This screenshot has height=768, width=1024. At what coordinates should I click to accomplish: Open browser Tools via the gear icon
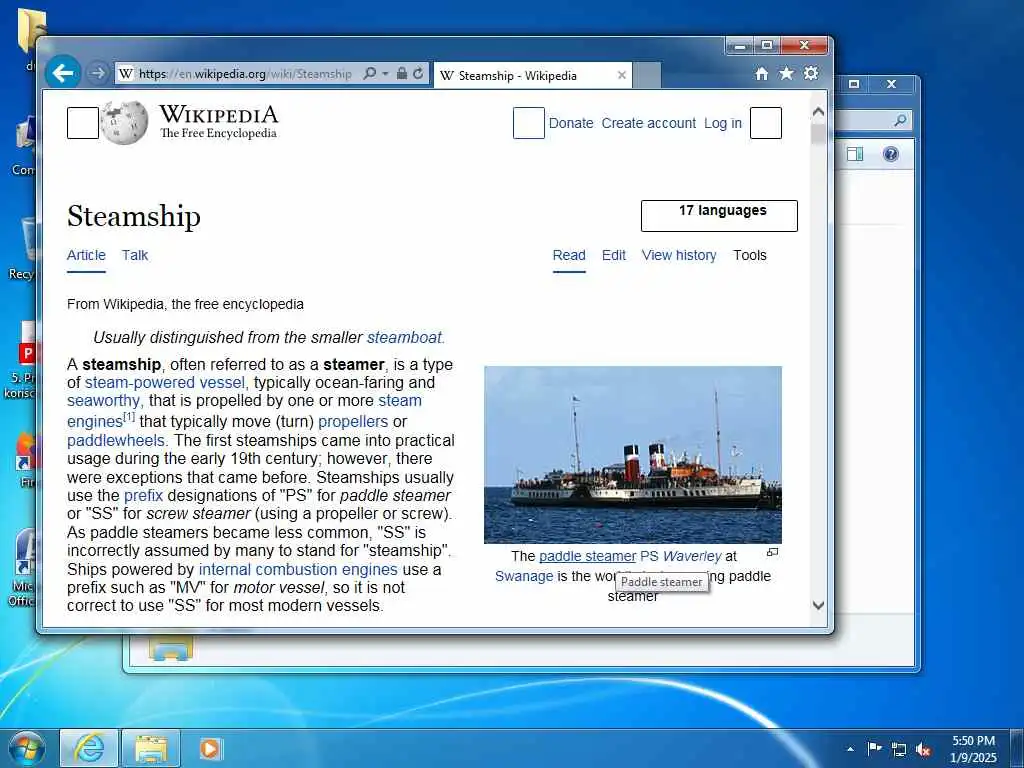point(811,73)
